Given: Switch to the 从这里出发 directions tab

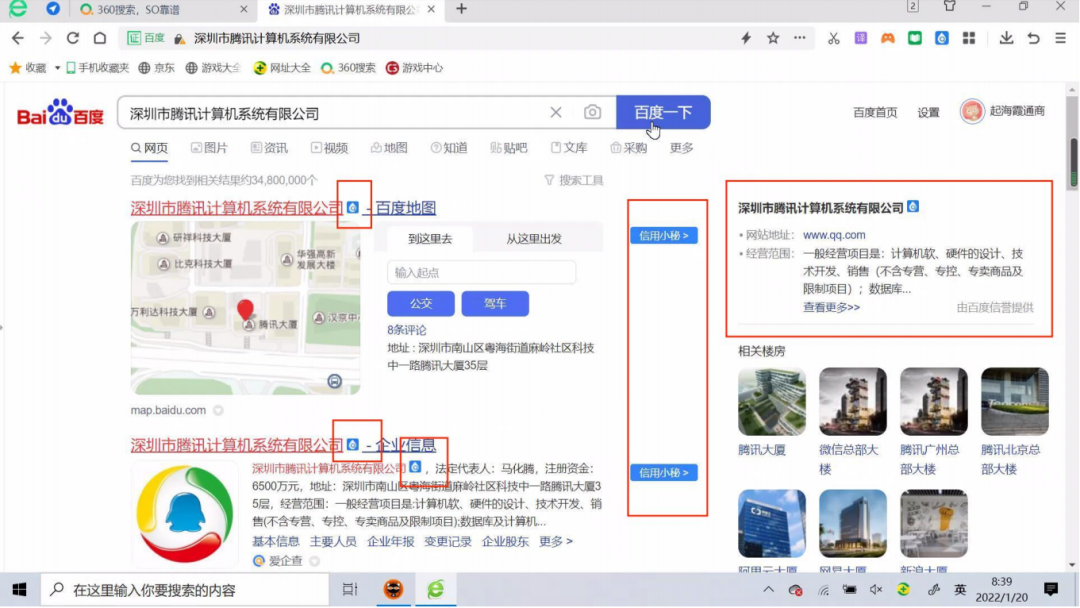Looking at the screenshot, I should tap(533, 239).
